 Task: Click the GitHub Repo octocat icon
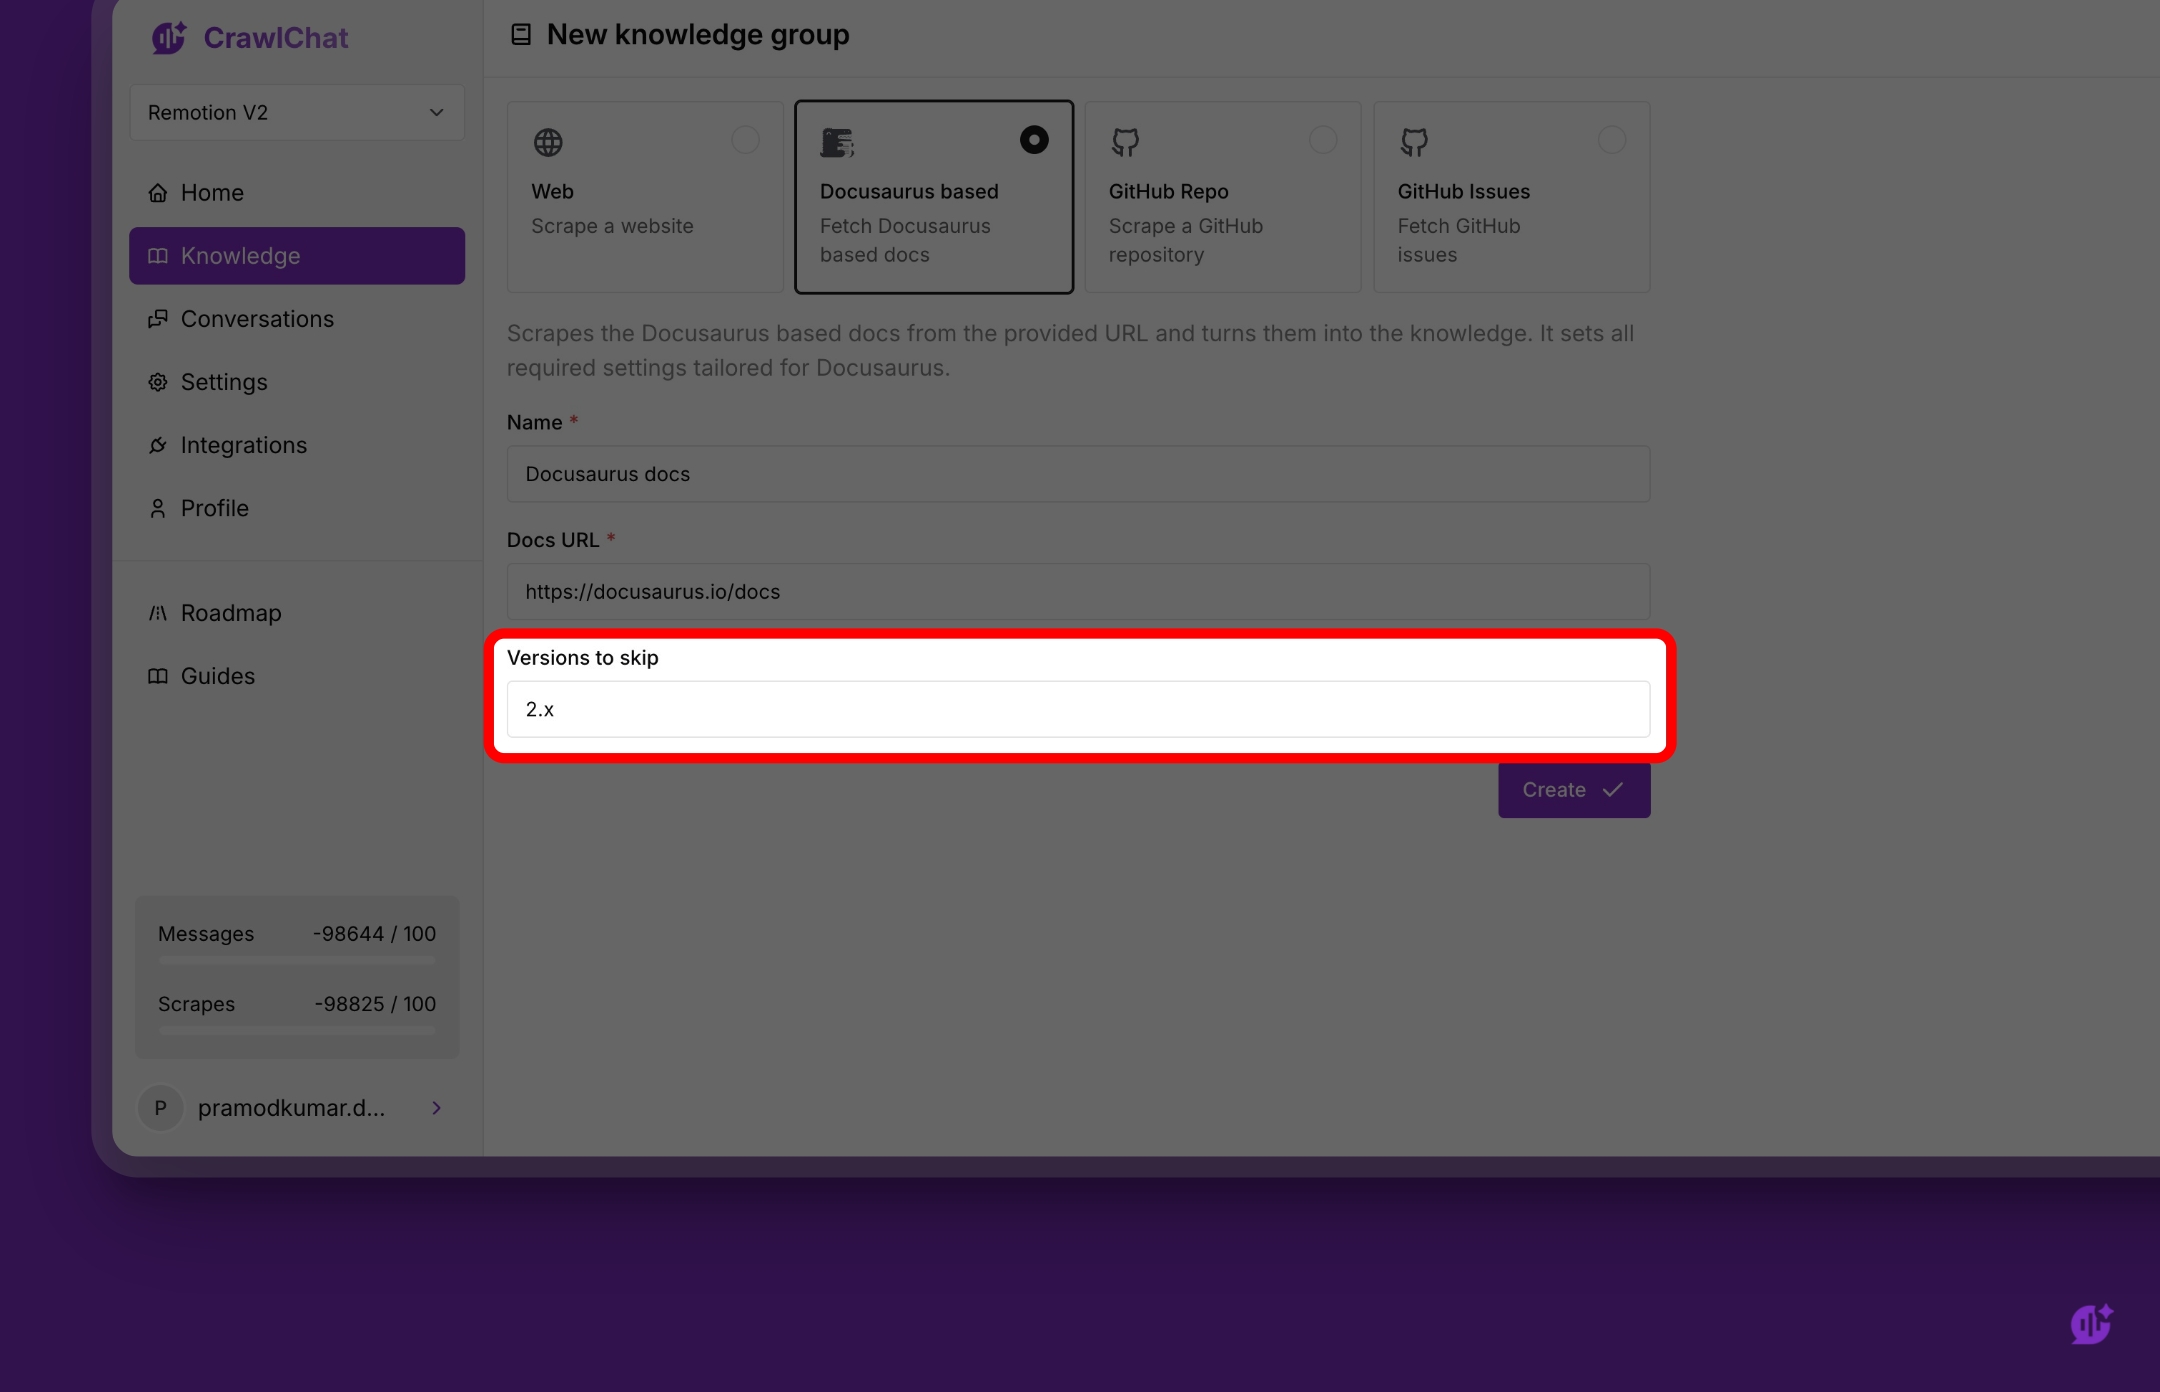click(x=1125, y=143)
